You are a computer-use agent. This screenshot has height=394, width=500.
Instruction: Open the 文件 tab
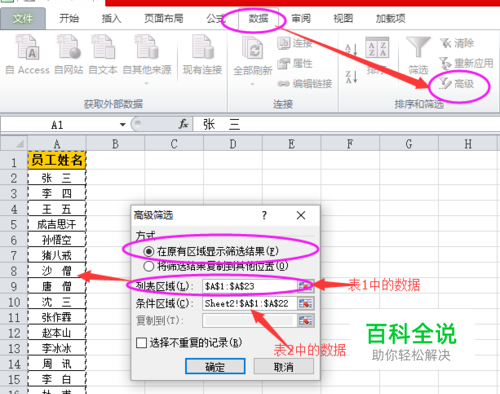coord(23,19)
